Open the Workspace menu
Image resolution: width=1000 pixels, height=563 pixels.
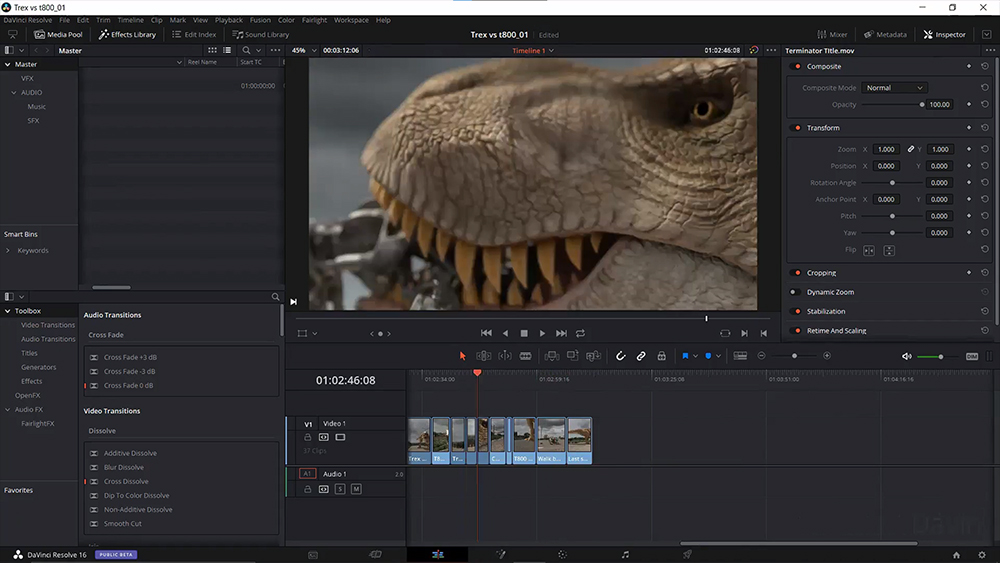(351, 20)
